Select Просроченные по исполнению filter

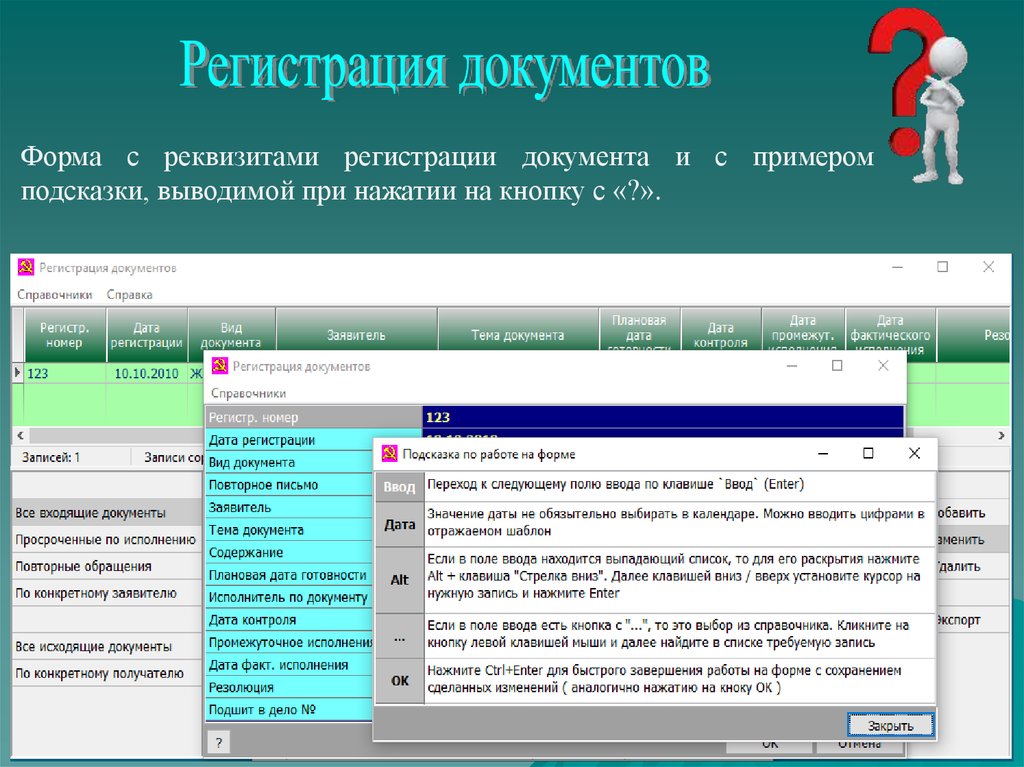tap(105, 540)
